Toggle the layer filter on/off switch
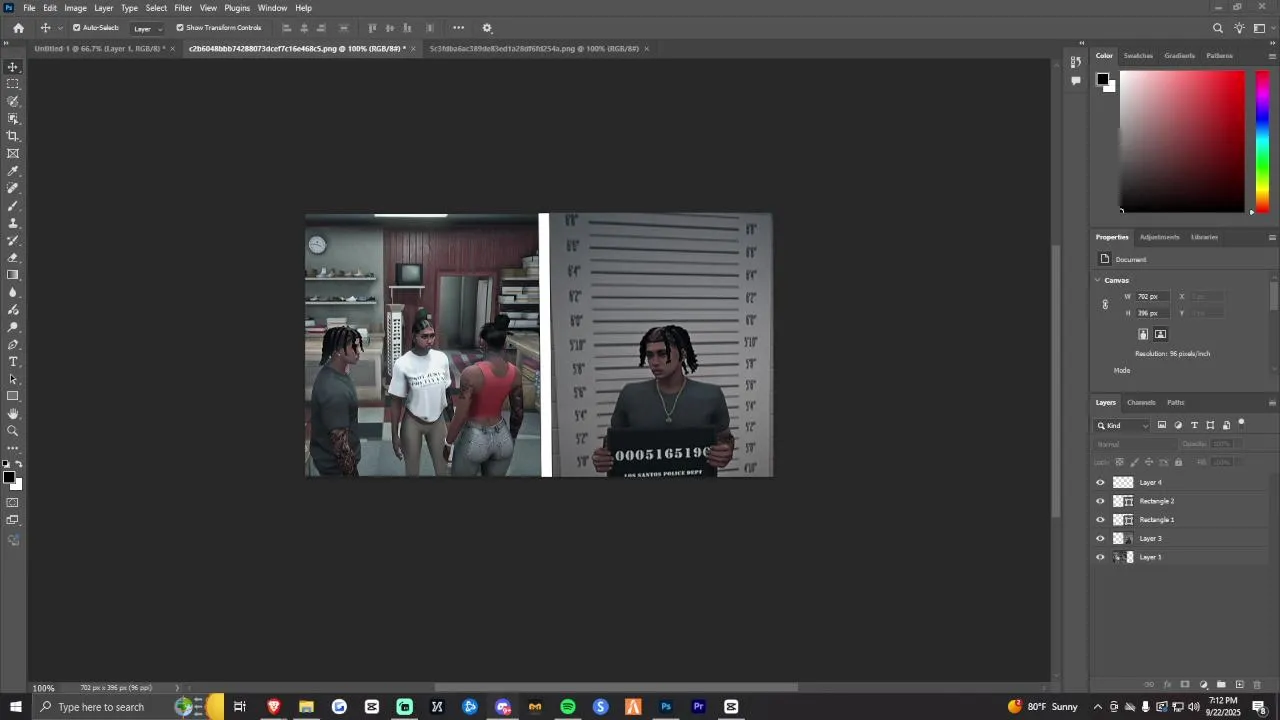The image size is (1280, 720). point(1242,423)
